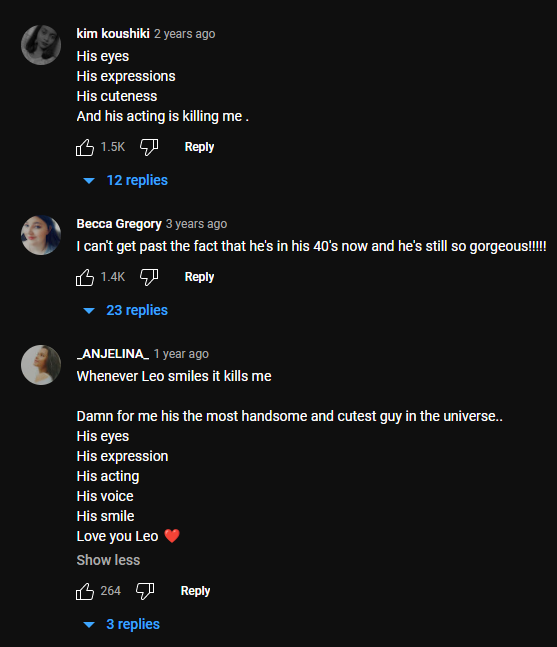Image resolution: width=557 pixels, height=647 pixels.
Task: Open Becca Gregory's profile avatar
Action: 41,235
